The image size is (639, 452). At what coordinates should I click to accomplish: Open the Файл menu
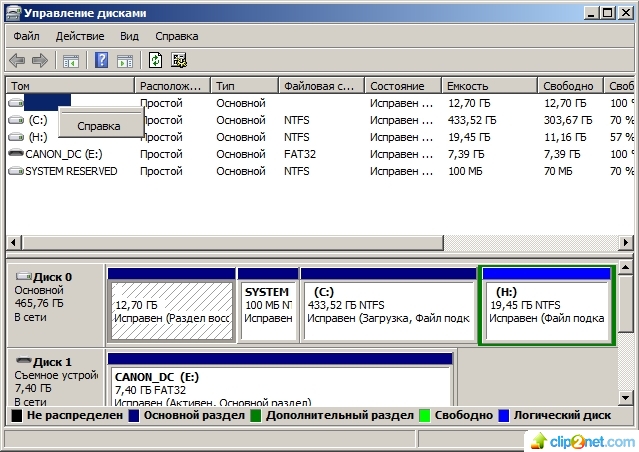(x=25, y=35)
